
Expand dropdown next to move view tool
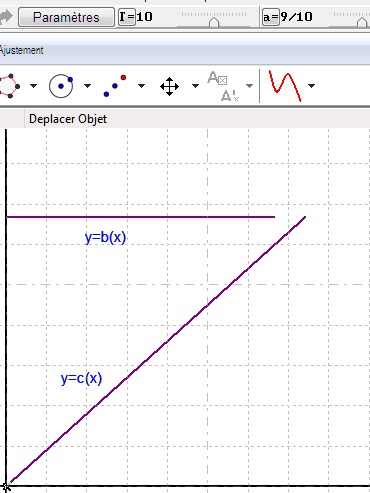click(x=195, y=86)
